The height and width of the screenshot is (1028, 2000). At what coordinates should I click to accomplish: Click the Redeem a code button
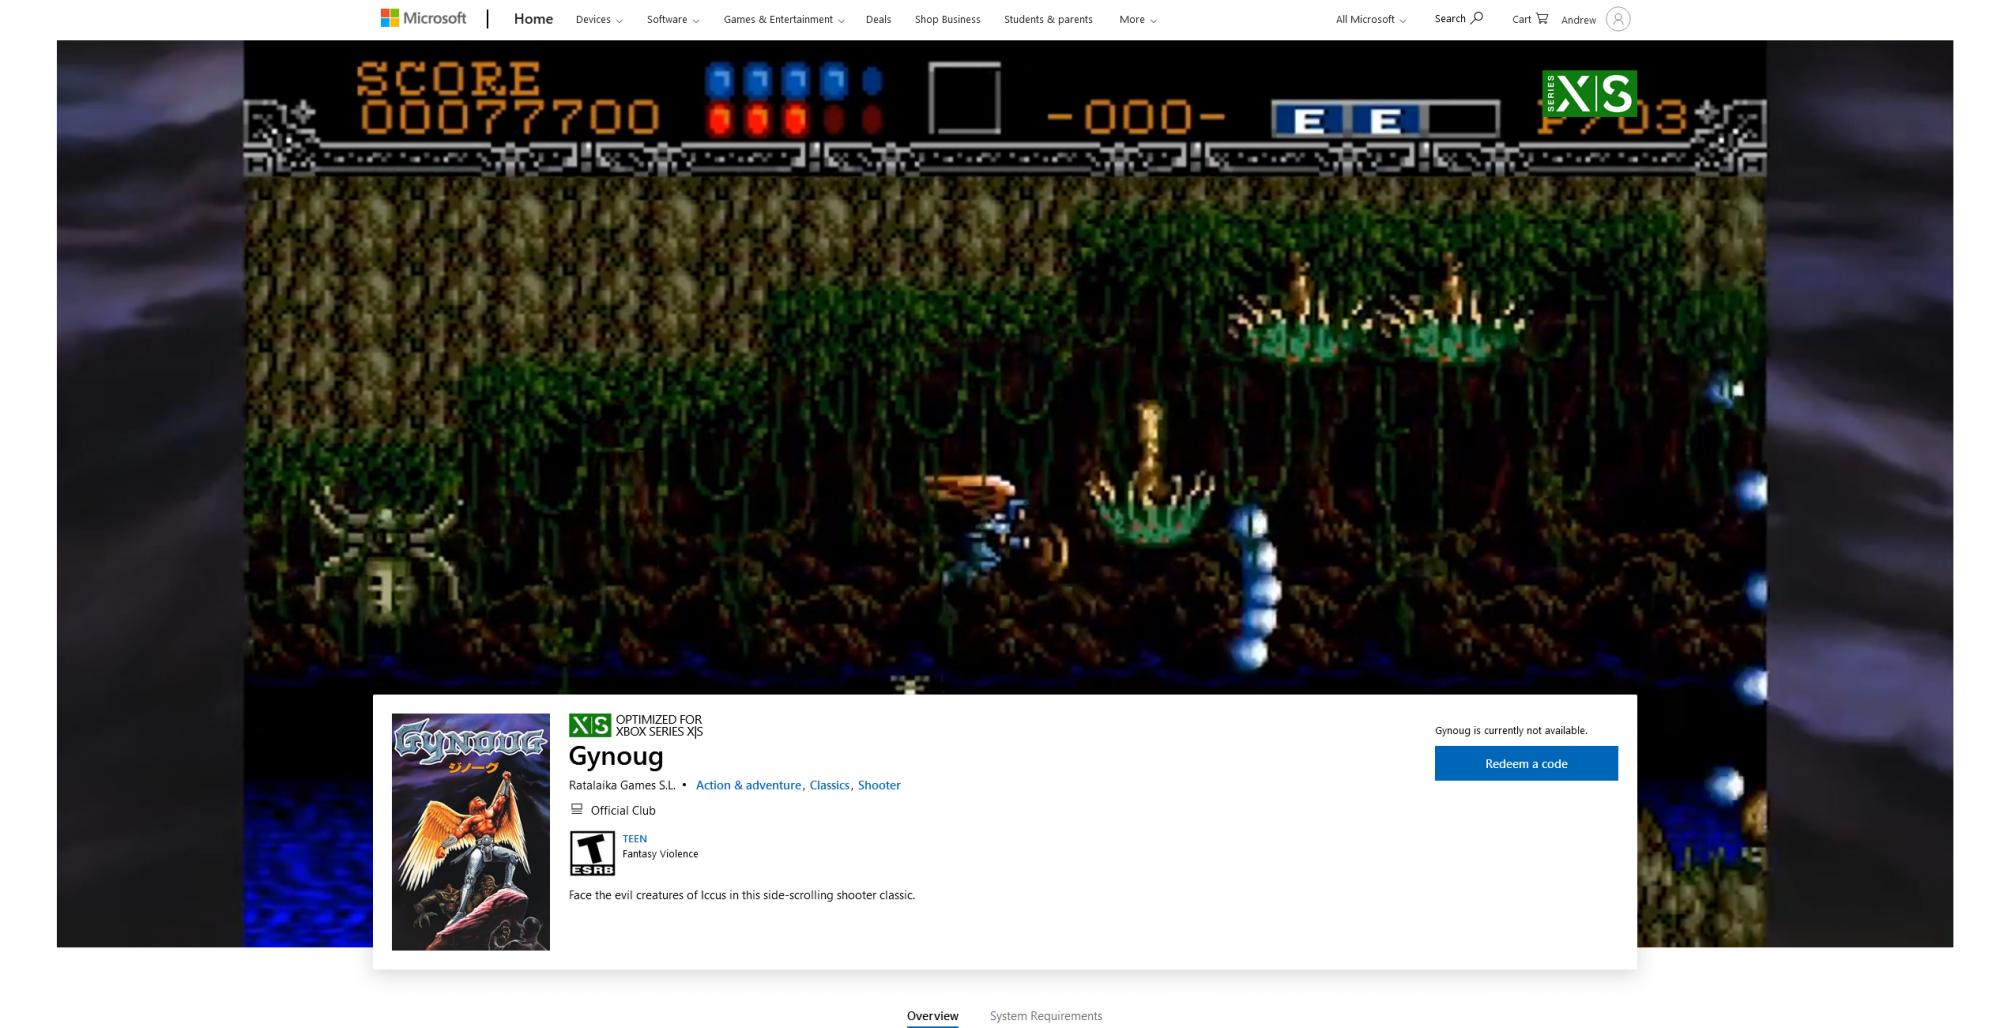click(1526, 763)
